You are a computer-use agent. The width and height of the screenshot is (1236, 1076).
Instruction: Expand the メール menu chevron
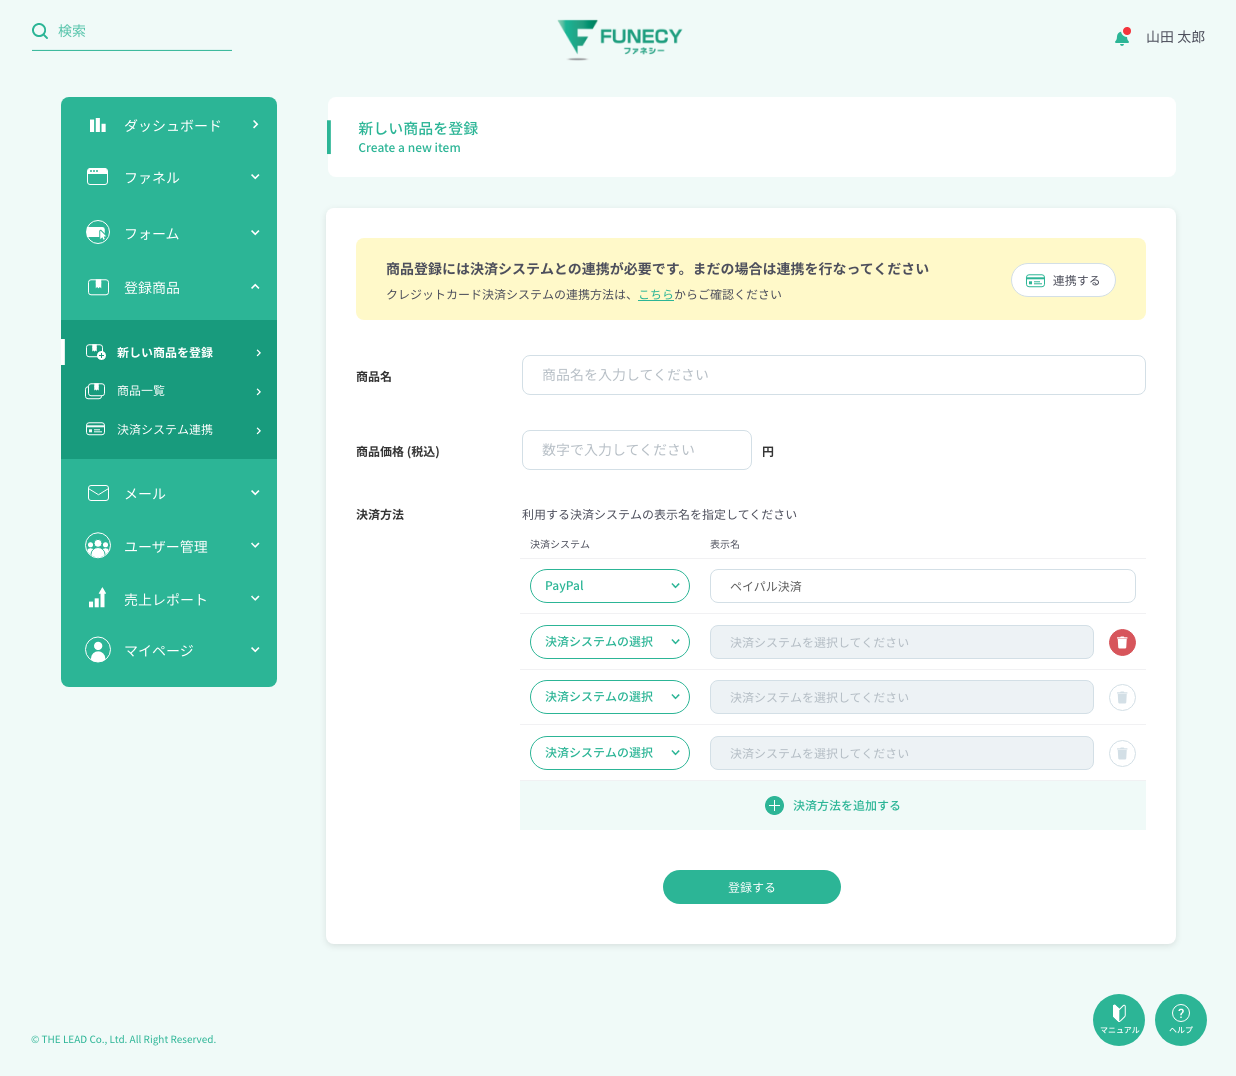point(255,493)
